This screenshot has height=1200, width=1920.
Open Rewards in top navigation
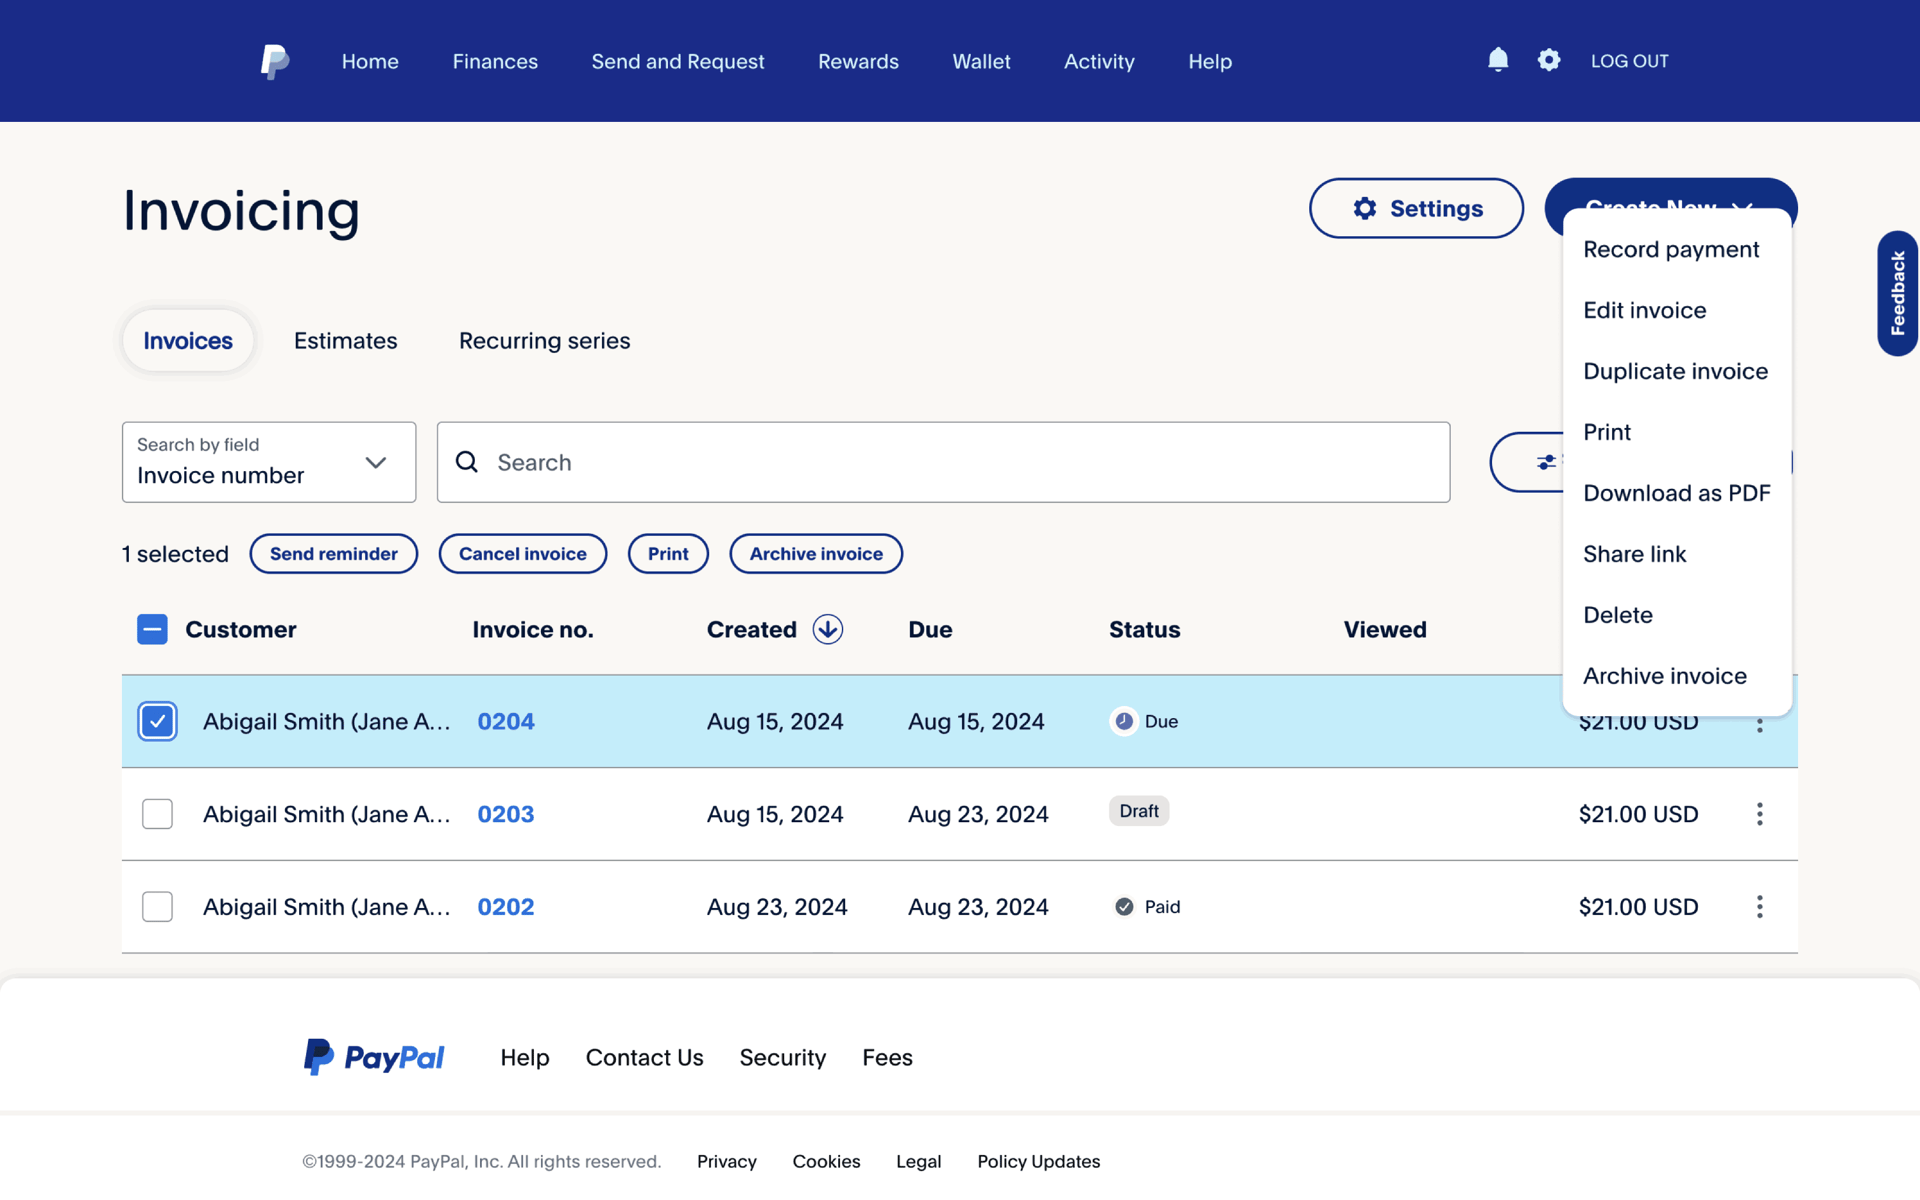pyautogui.click(x=858, y=61)
